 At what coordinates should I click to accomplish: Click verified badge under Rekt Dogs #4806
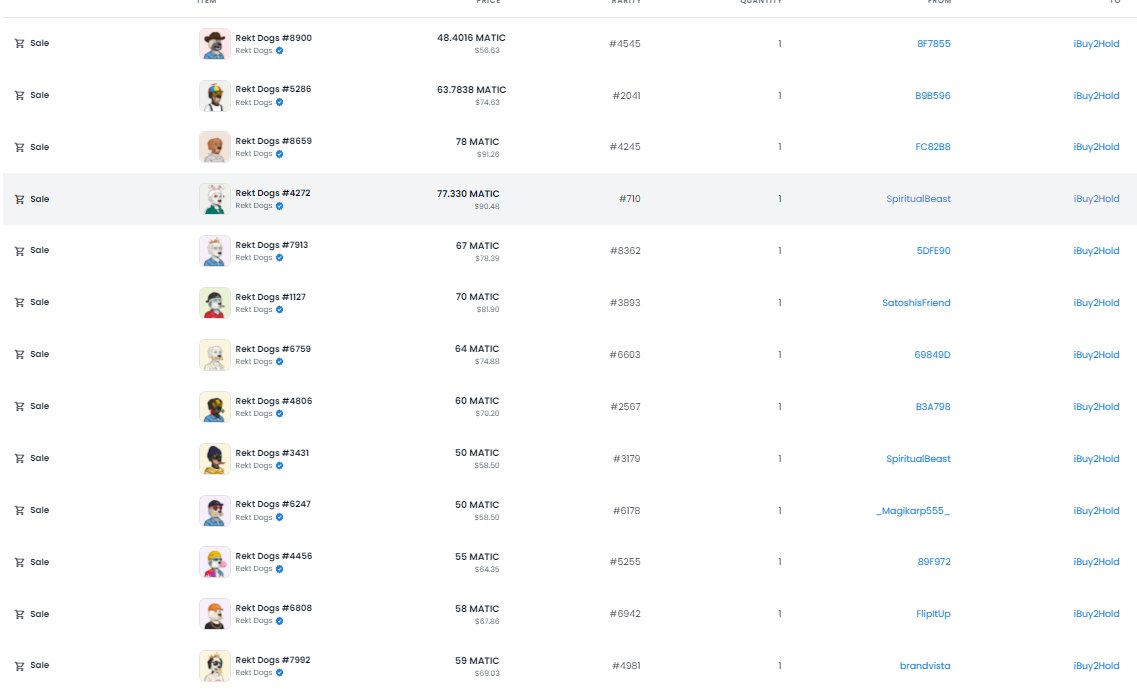[279, 414]
